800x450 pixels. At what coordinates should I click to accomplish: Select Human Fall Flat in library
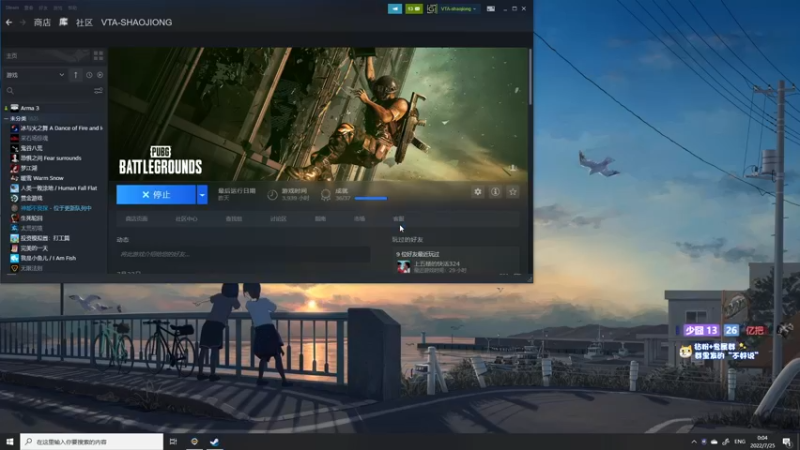click(58, 188)
